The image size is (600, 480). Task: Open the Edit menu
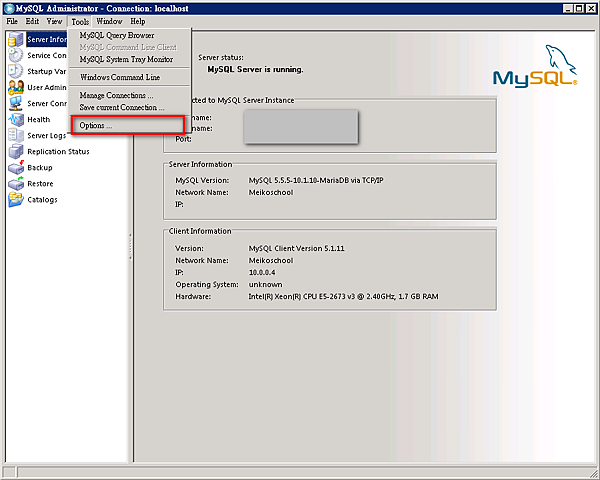point(33,21)
